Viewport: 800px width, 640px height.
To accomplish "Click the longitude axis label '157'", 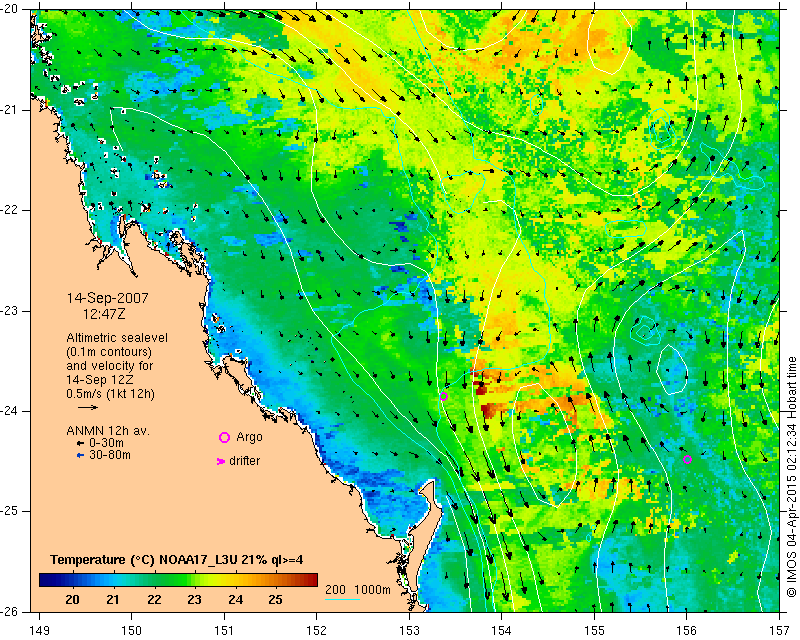I will click(x=779, y=631).
